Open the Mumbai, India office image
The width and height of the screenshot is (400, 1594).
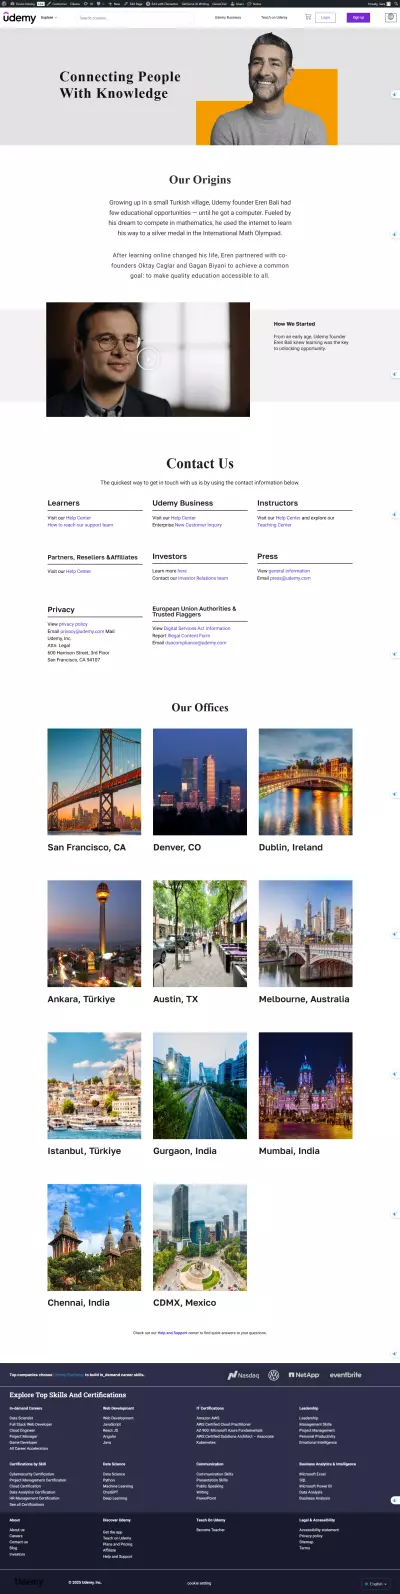pyautogui.click(x=306, y=1085)
